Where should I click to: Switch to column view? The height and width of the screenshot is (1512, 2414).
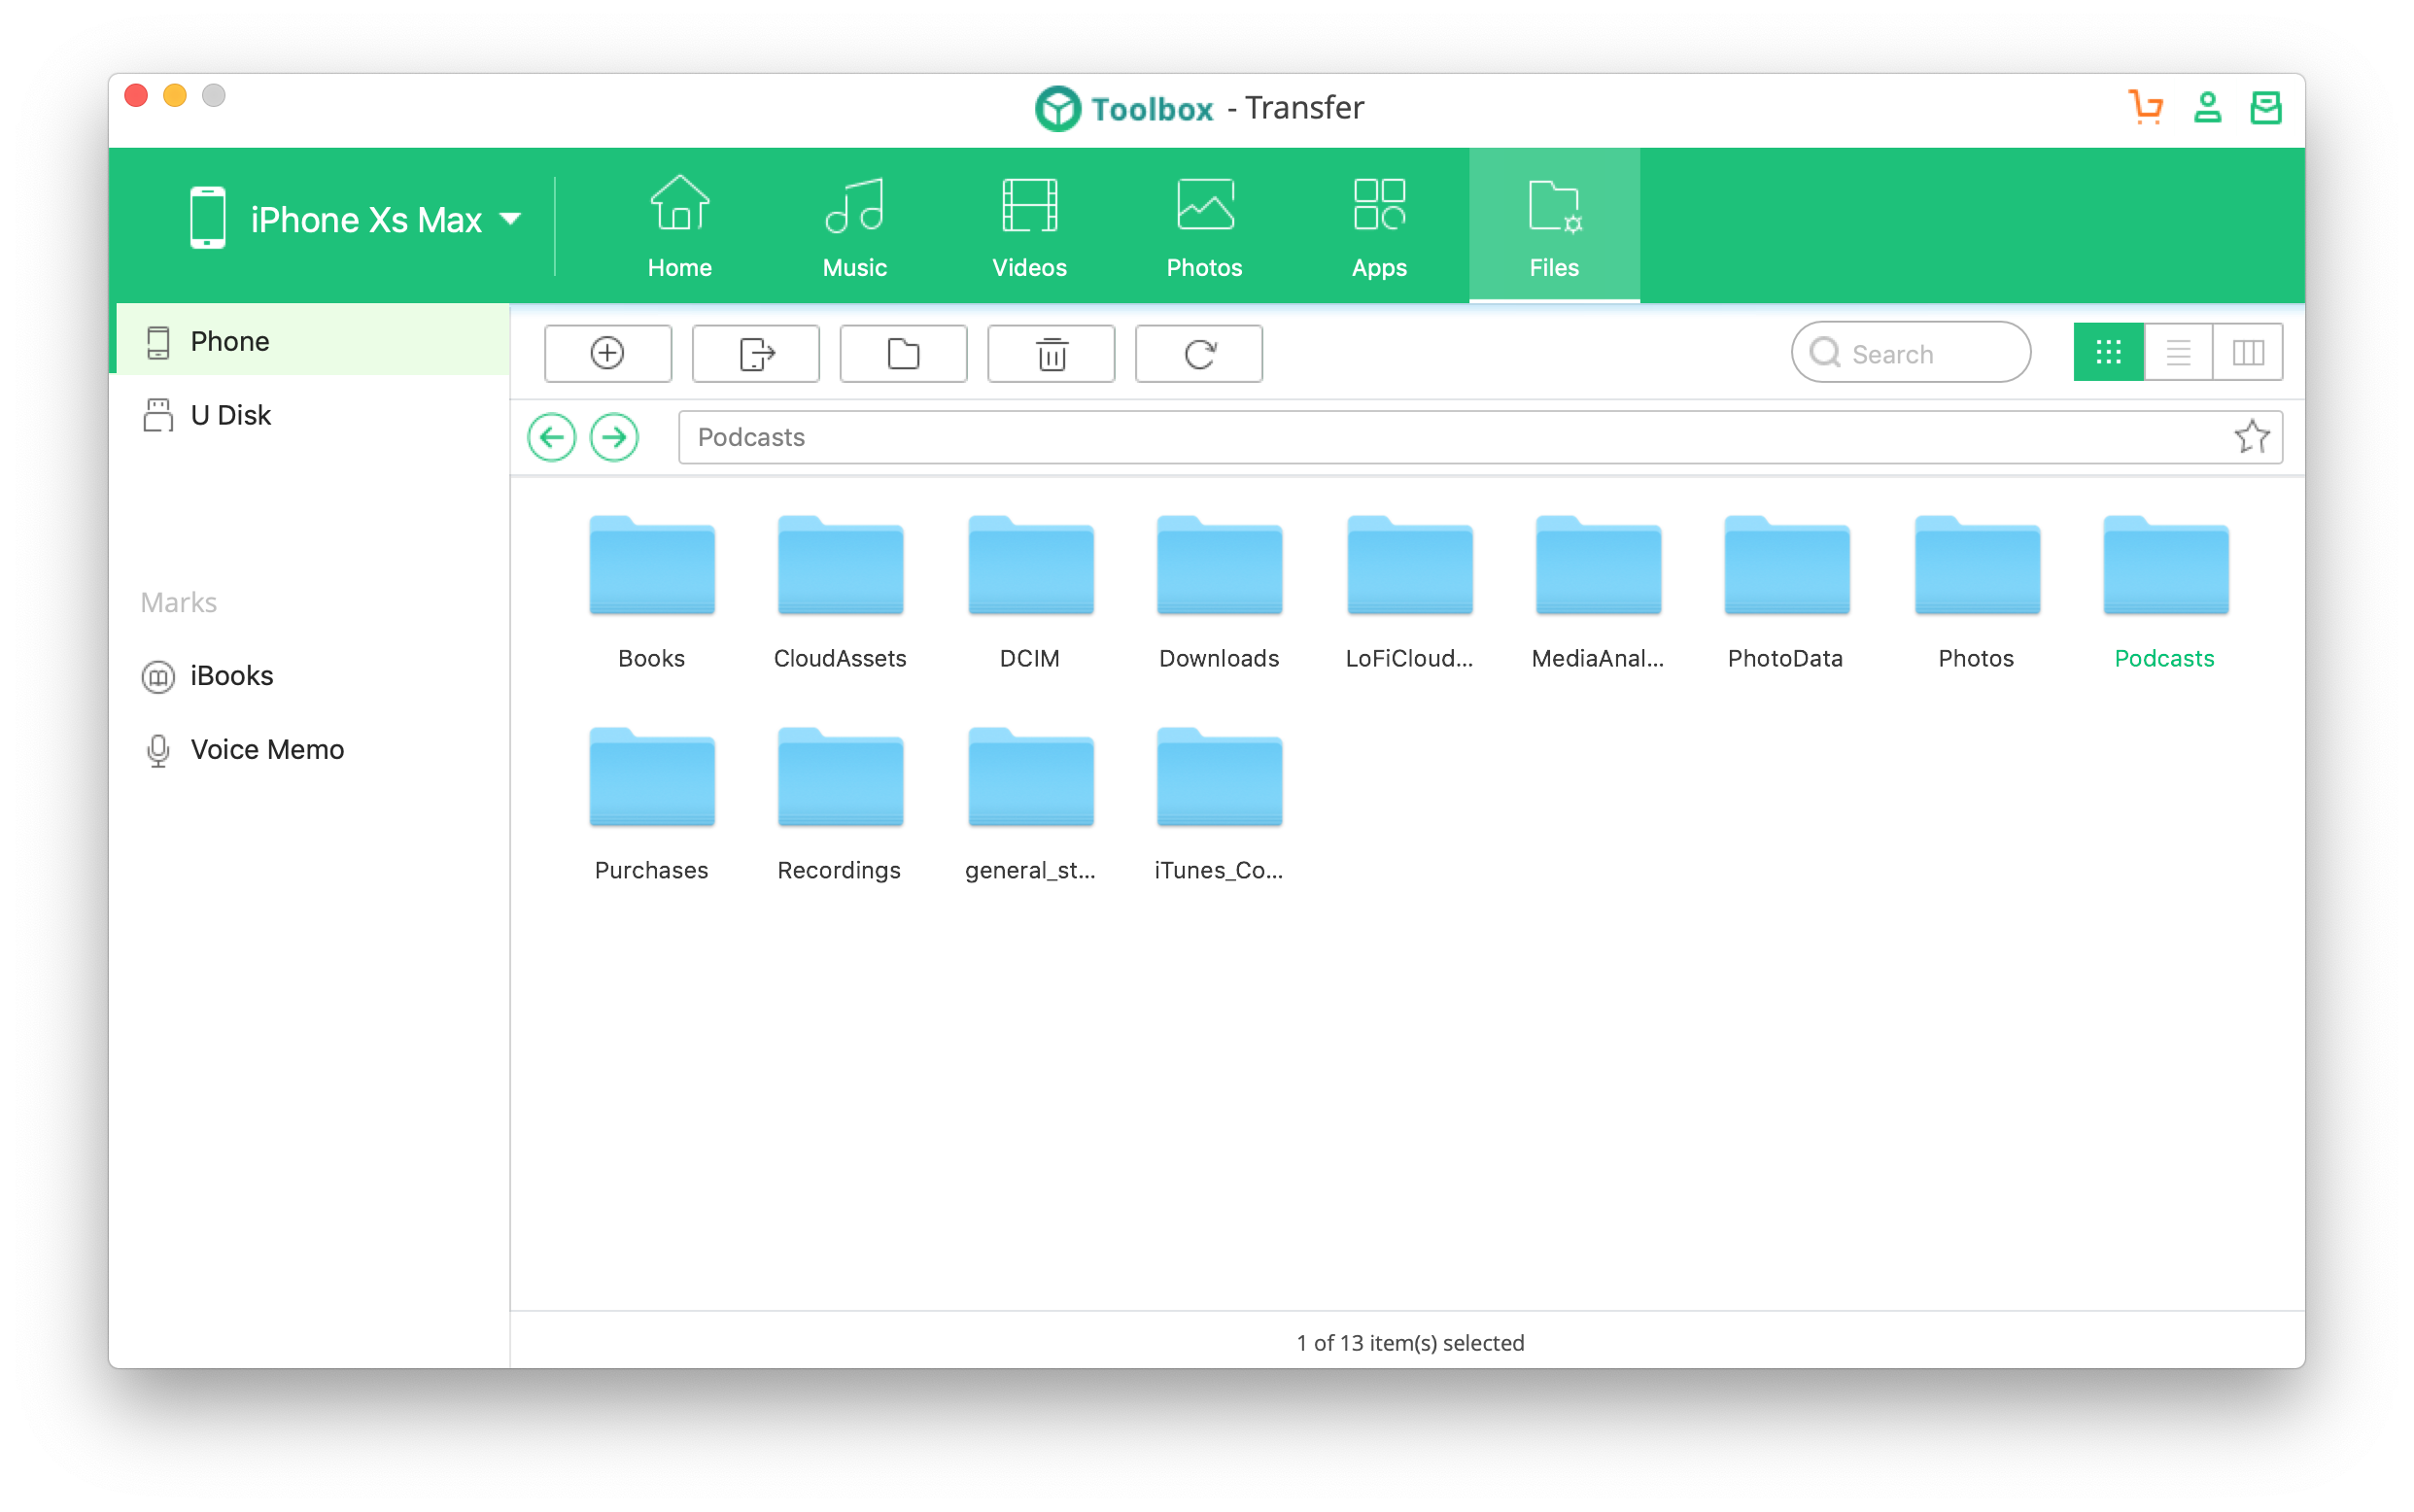2248,352
